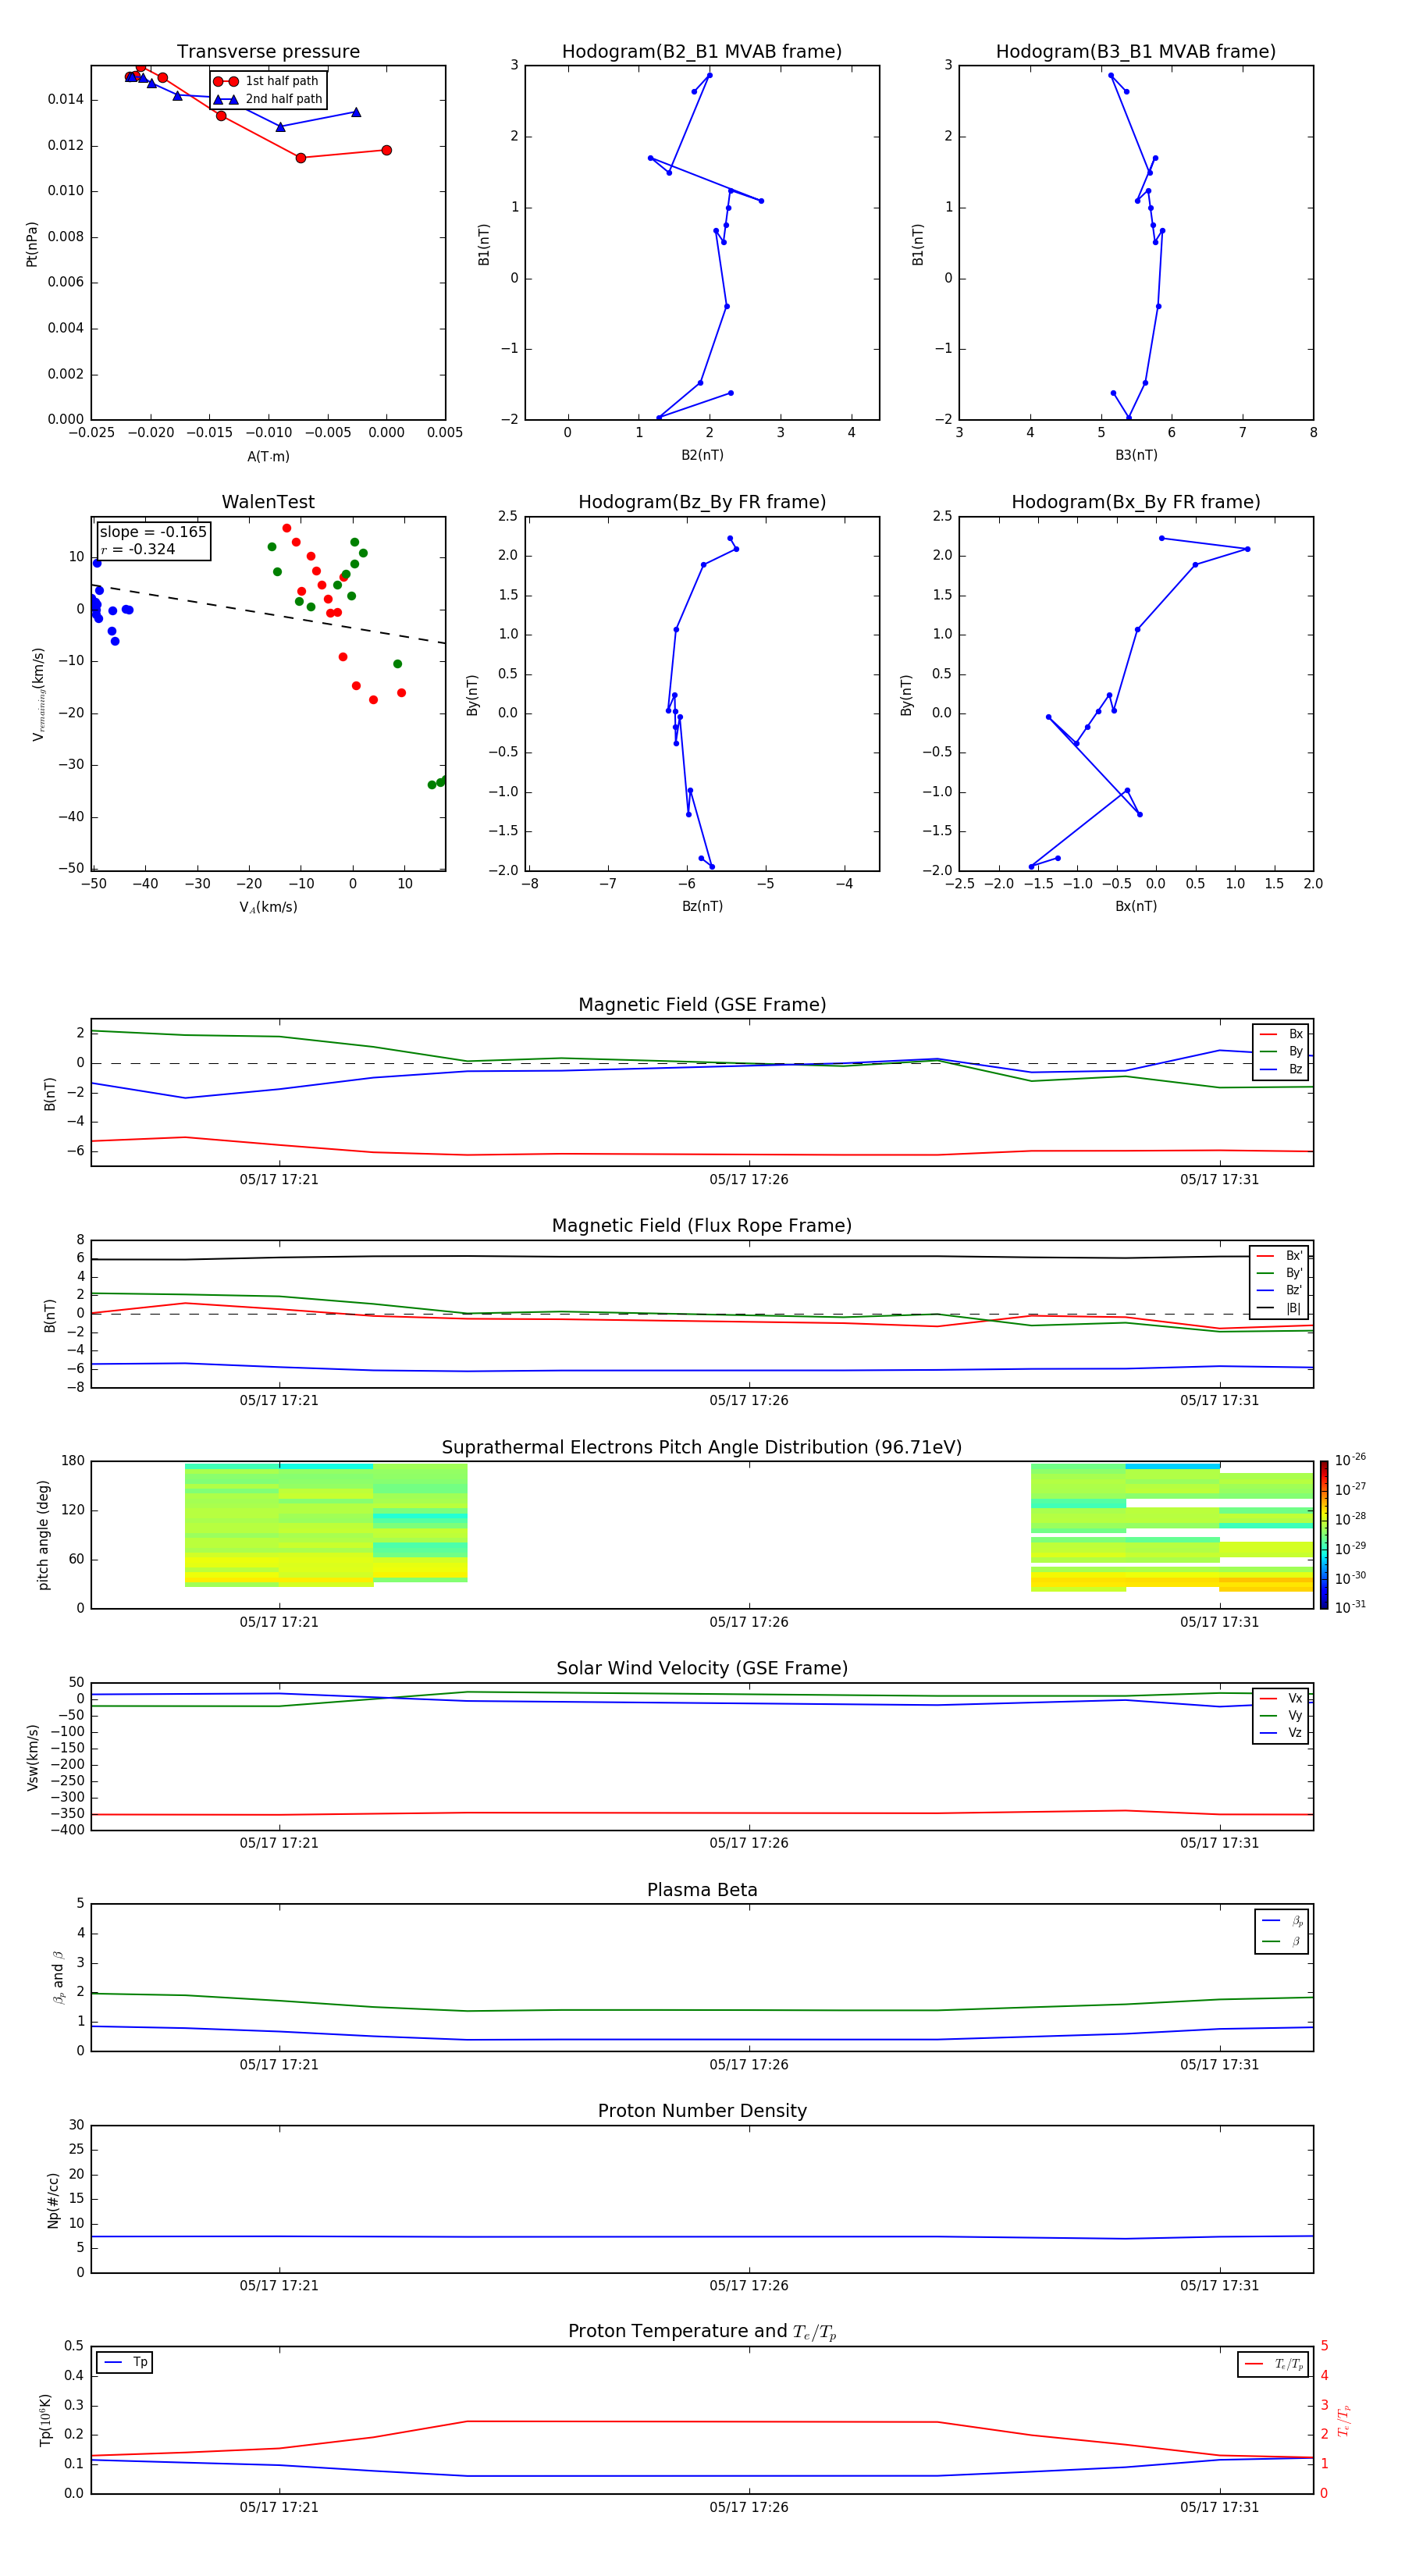Viewport: 1405px width, 2576px height.
Task: Click 'Hodogram(Bz_By FR frame)' title
Action: pyautogui.click(x=702, y=502)
